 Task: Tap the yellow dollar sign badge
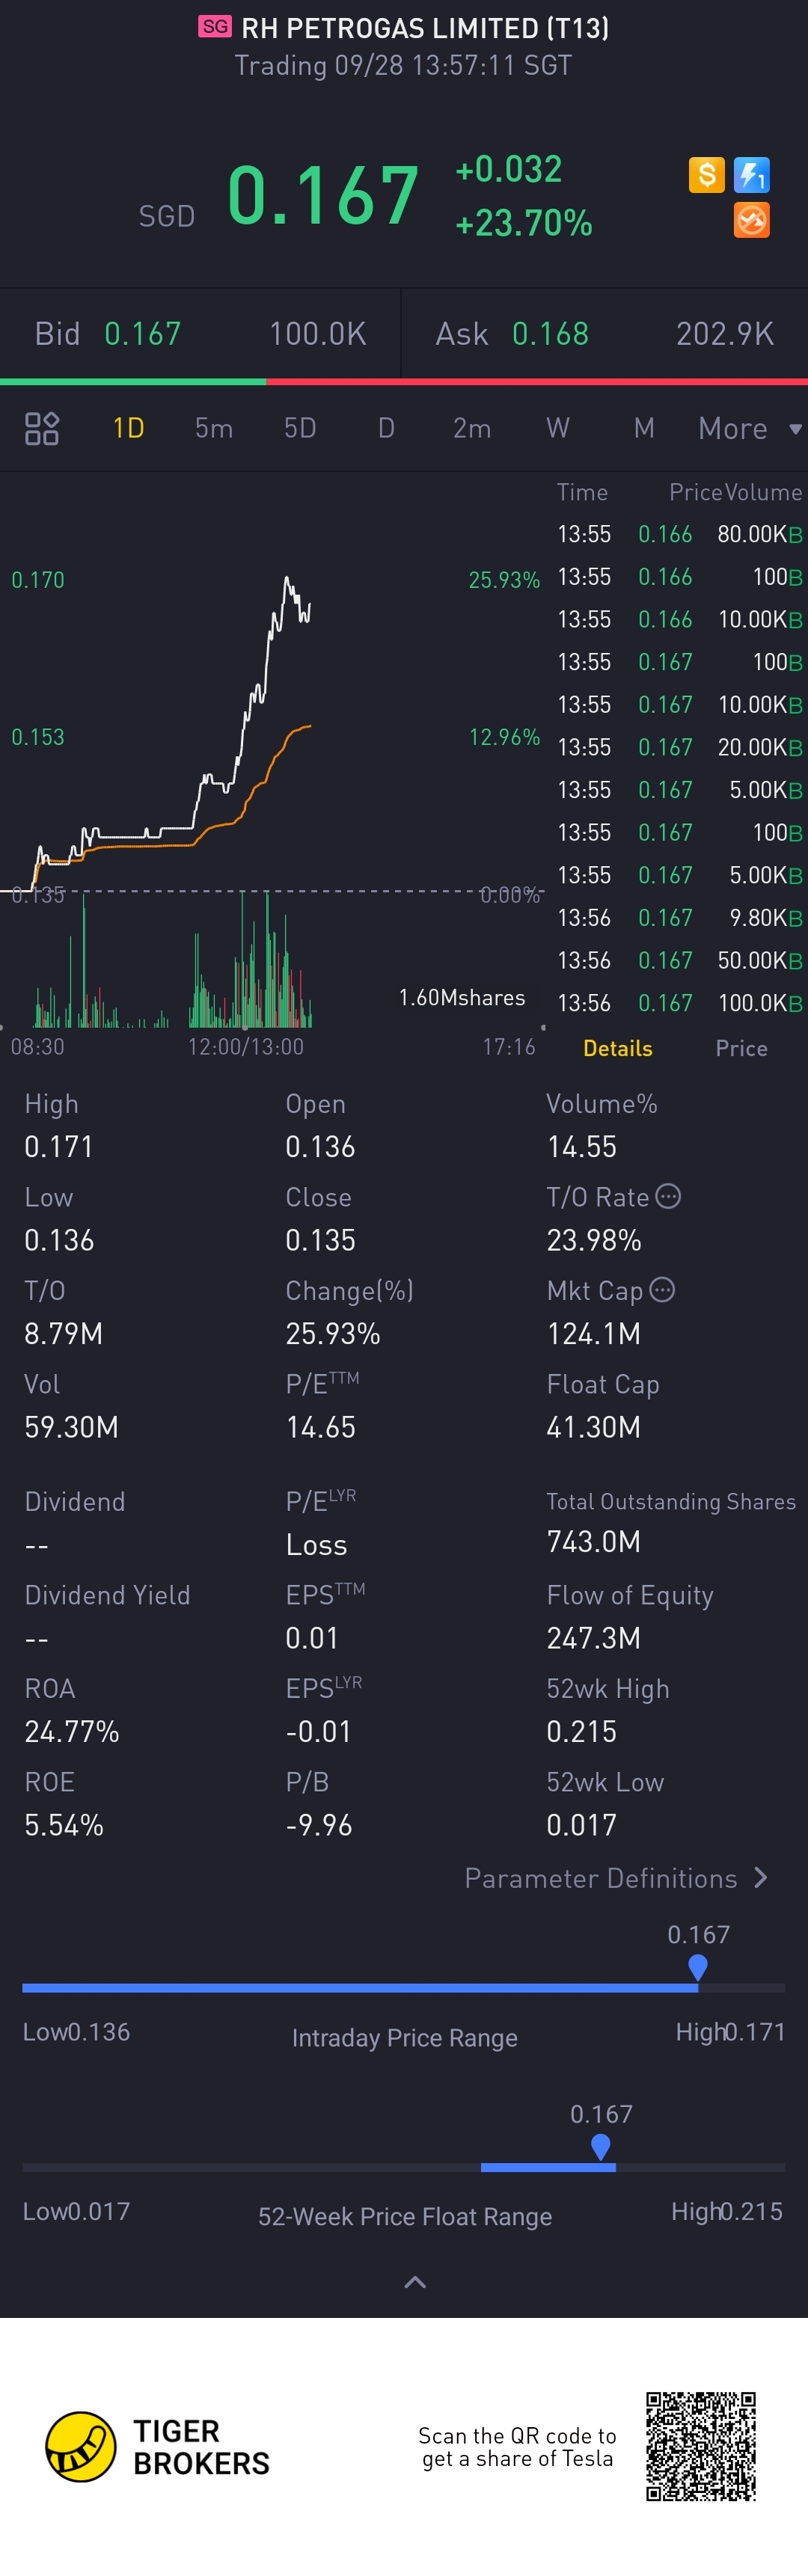click(706, 175)
